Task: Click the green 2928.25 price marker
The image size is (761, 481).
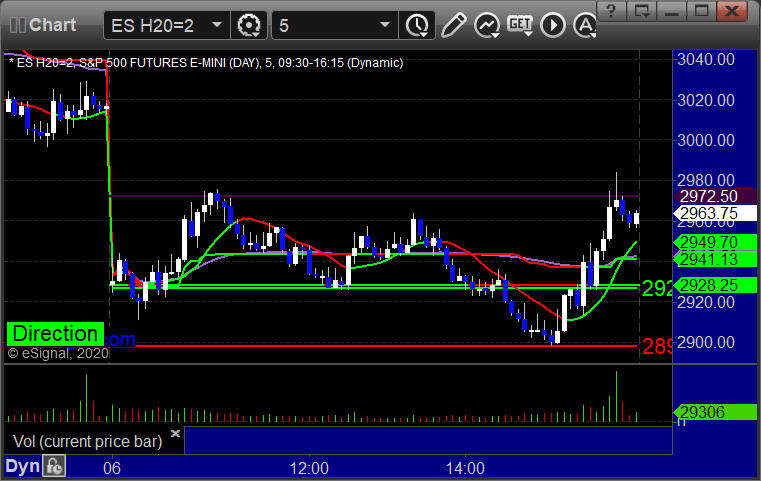Action: pos(714,285)
